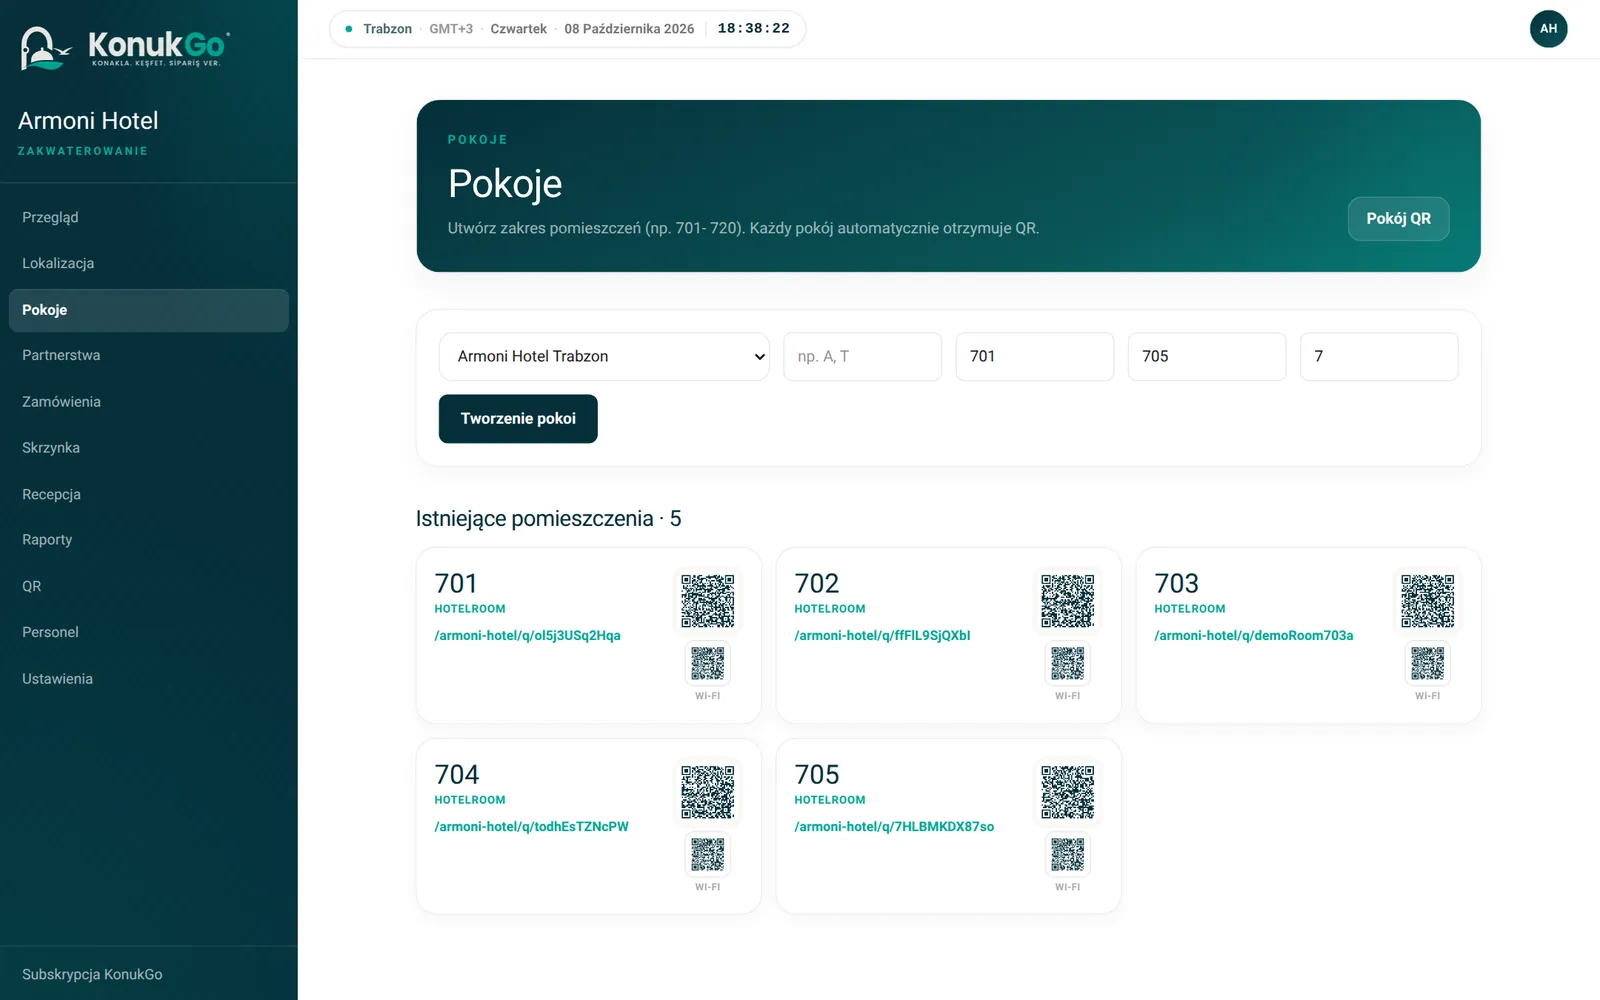The height and width of the screenshot is (1000, 1600).
Task: Open Recepcja sidebar item
Action: 149,494
